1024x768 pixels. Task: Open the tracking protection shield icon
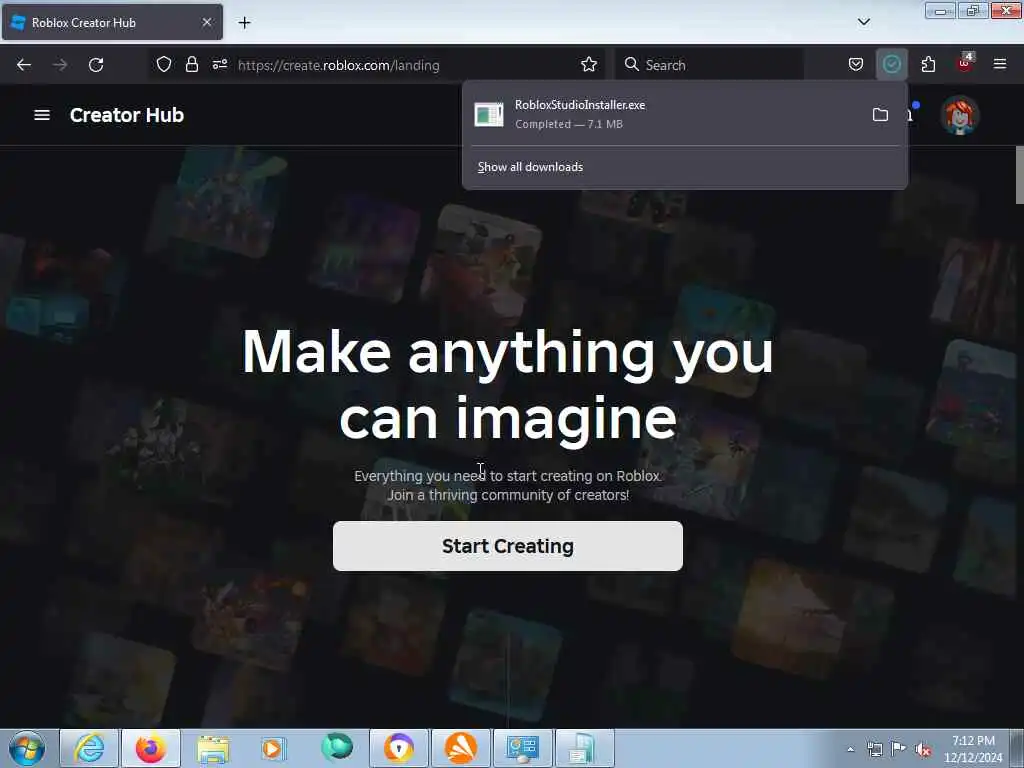click(164, 65)
